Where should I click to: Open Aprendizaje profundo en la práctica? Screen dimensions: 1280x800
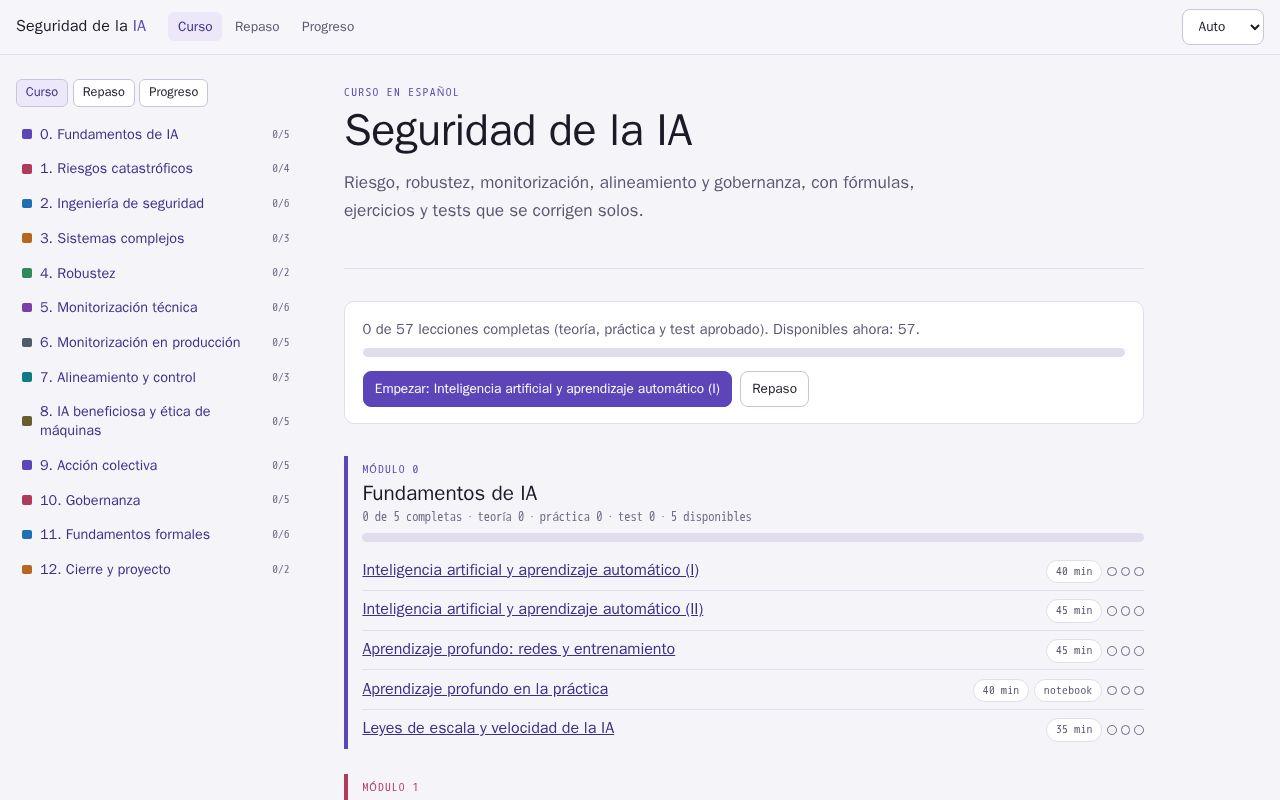tap(485, 689)
